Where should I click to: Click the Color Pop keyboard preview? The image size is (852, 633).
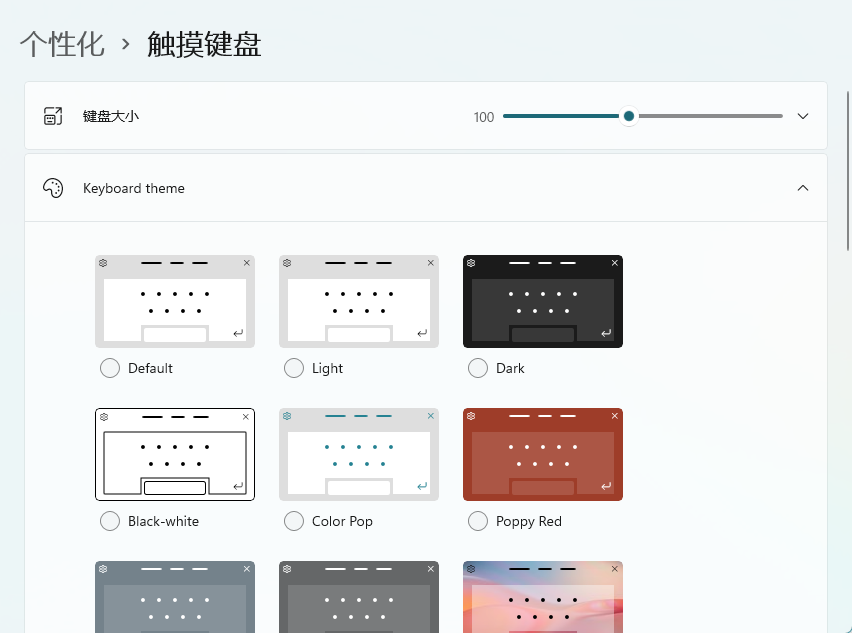pyautogui.click(x=359, y=454)
